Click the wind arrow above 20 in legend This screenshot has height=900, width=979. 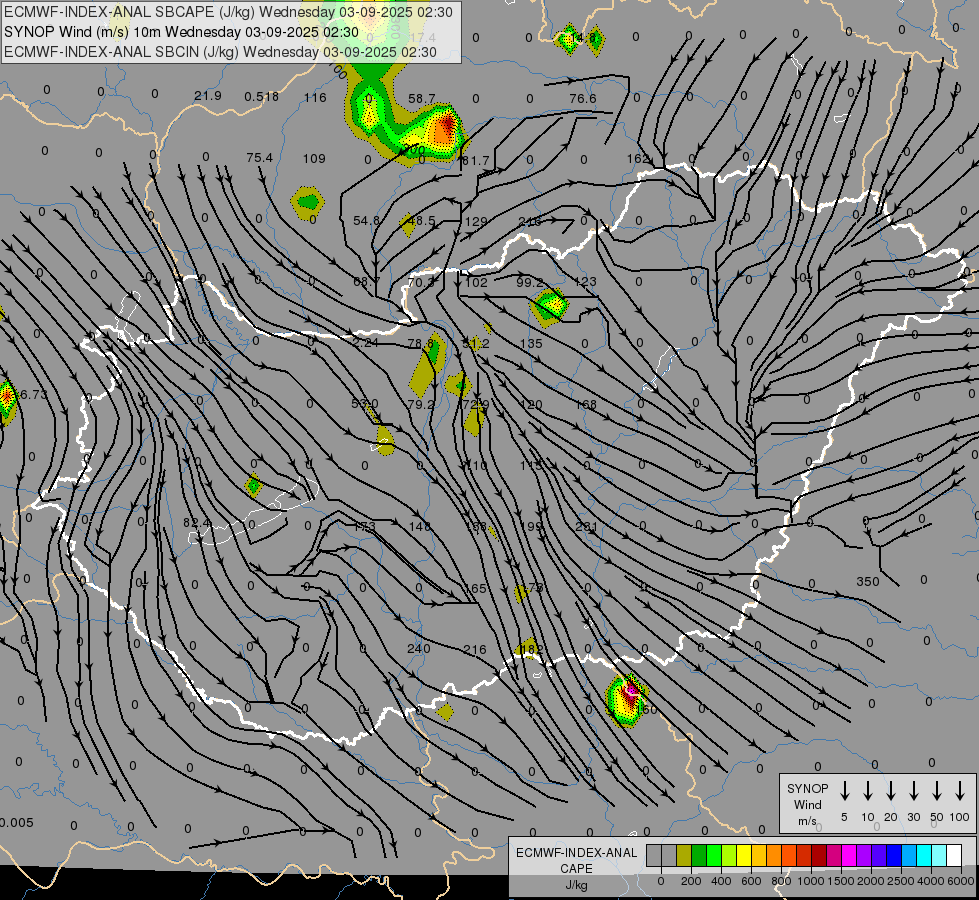tap(891, 791)
